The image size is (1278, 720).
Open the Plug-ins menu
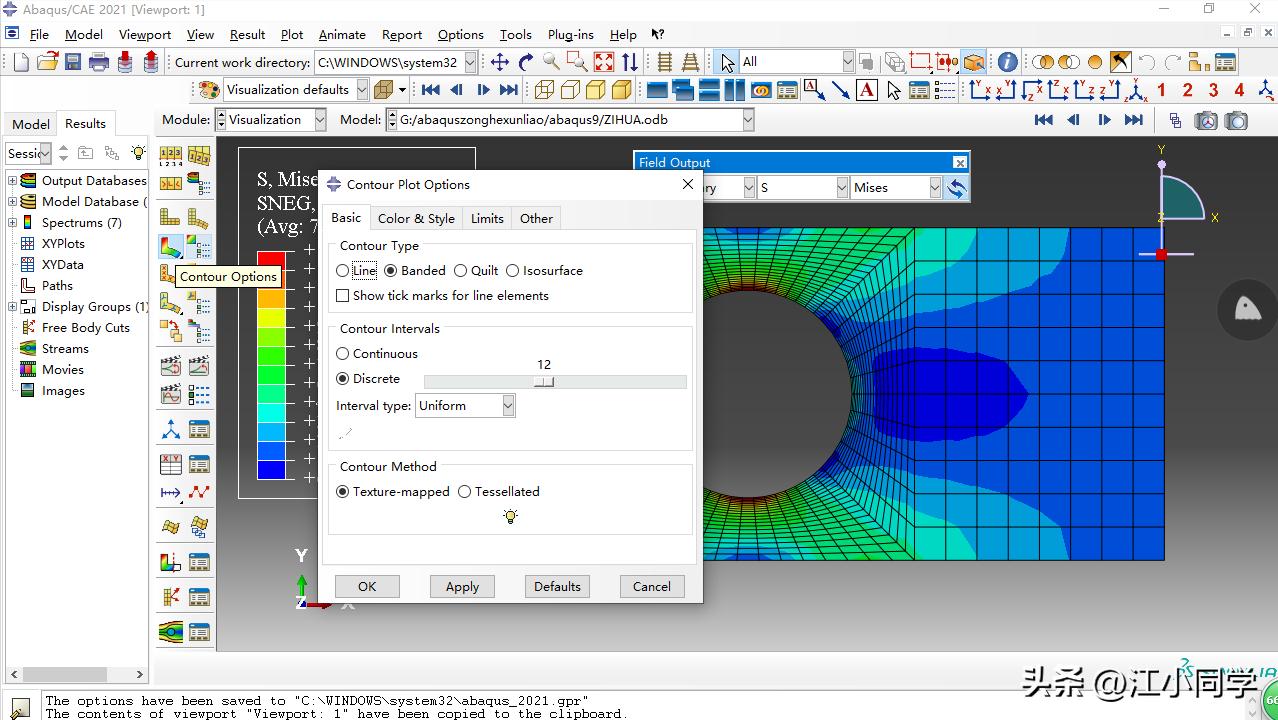(570, 35)
